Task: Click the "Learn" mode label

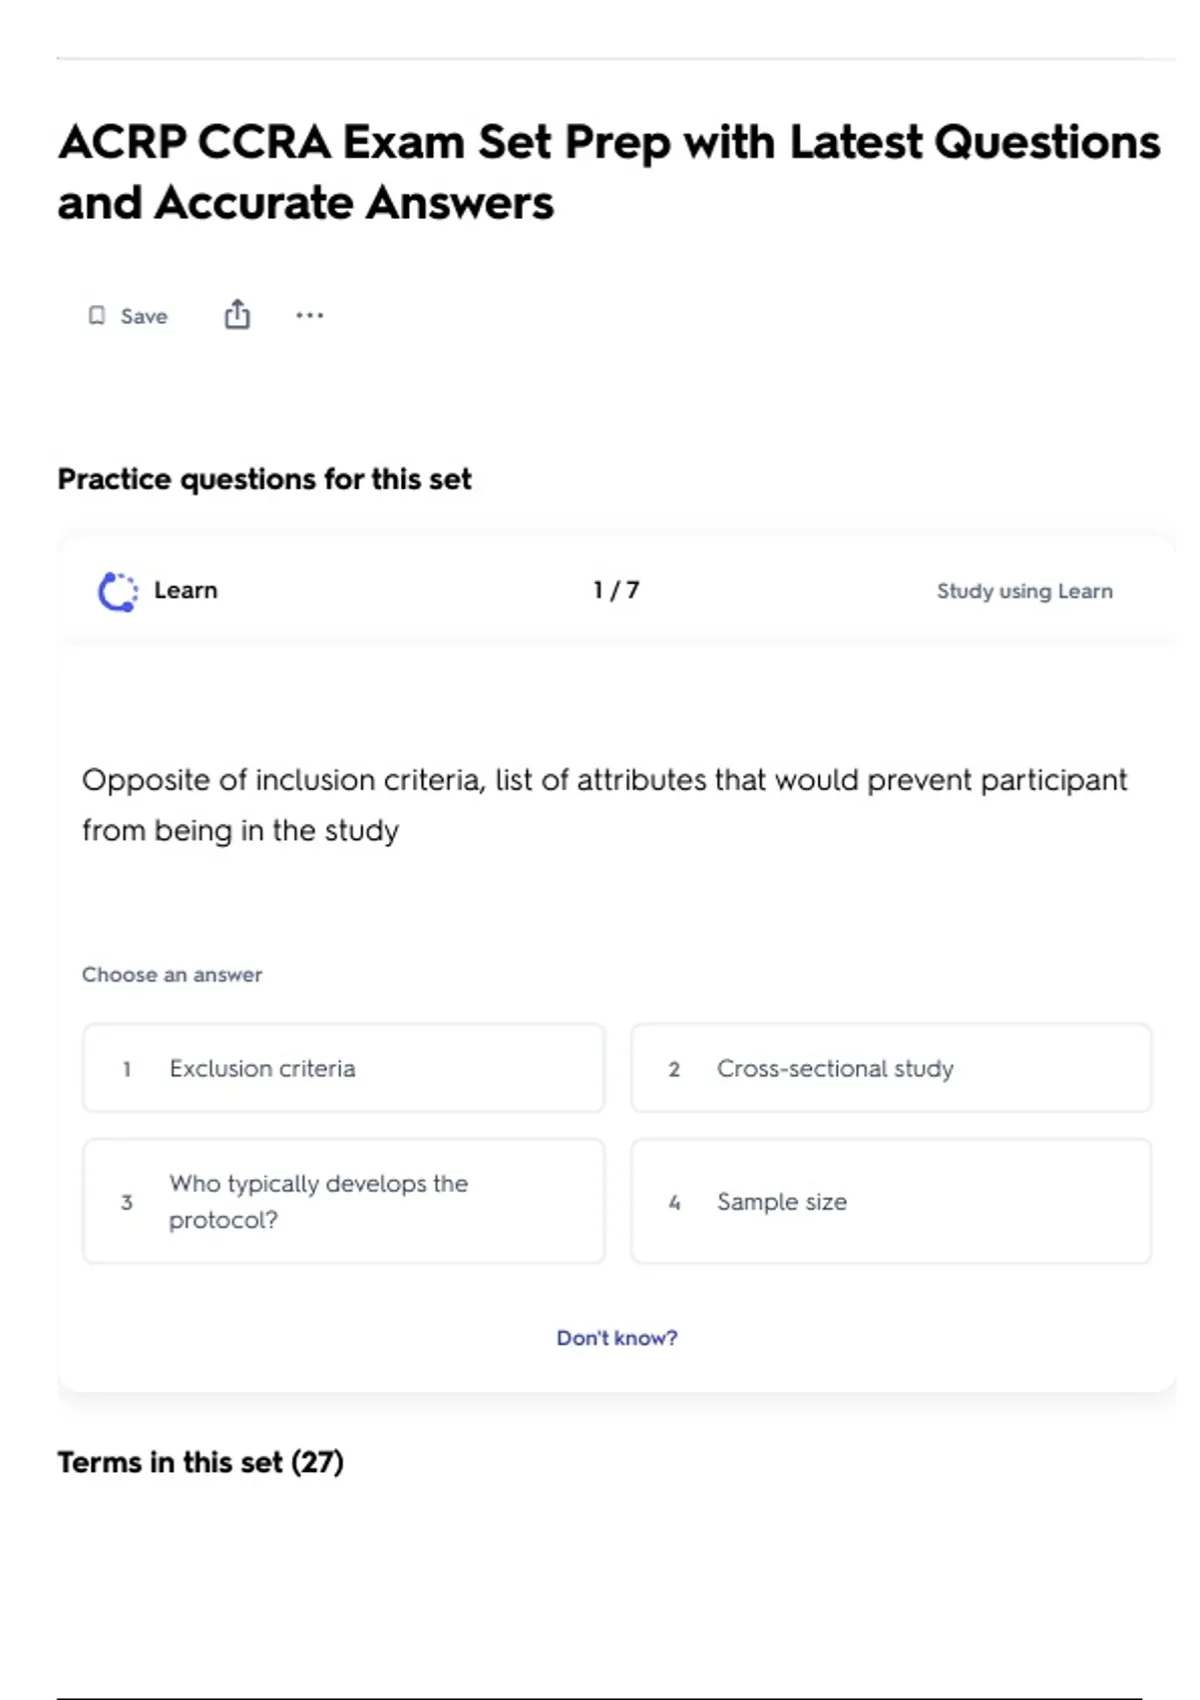Action: [x=186, y=590]
